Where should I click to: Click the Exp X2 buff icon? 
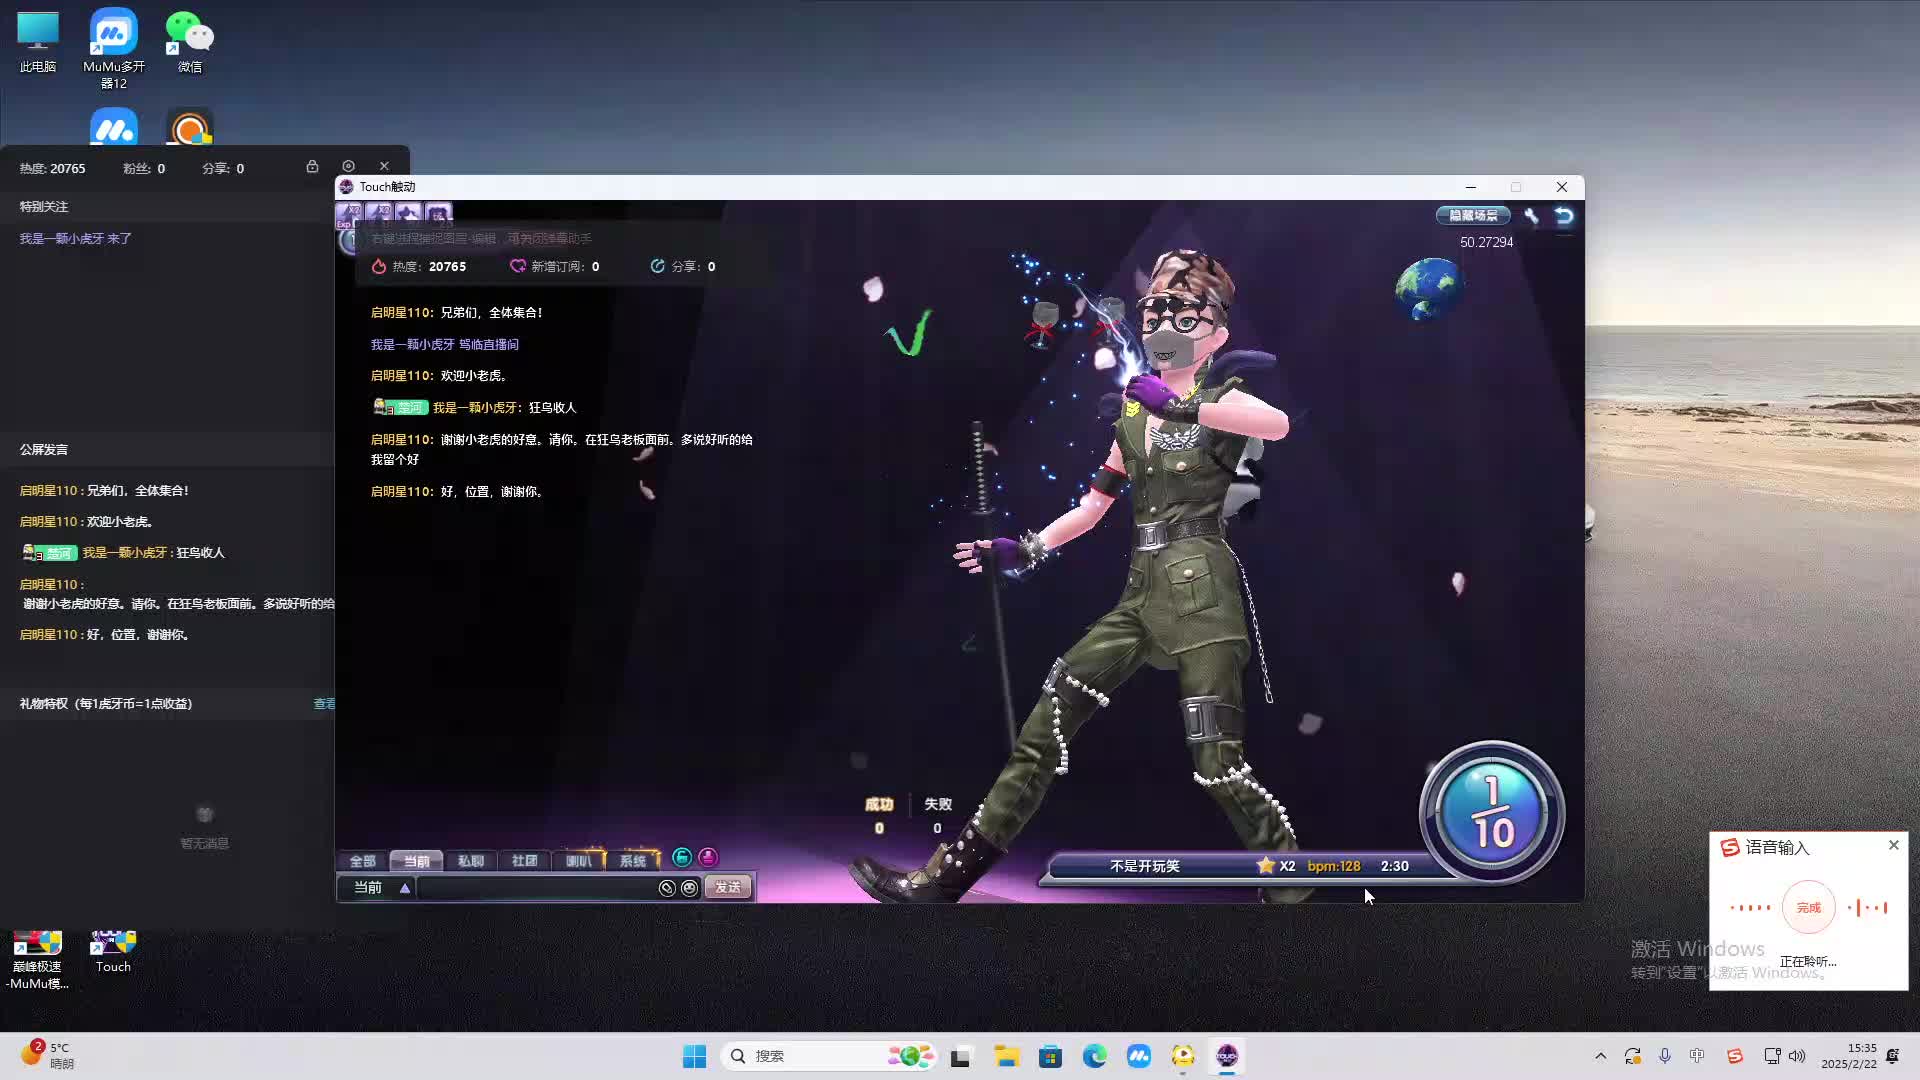pyautogui.click(x=349, y=214)
